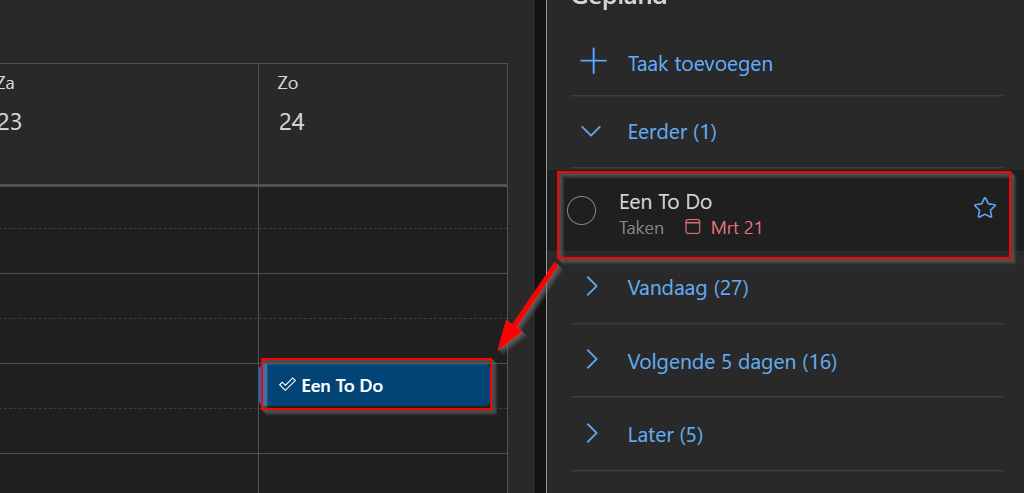Viewport: 1024px width, 493px height.
Task: Expand the Later (5) group chevron
Action: [592, 433]
